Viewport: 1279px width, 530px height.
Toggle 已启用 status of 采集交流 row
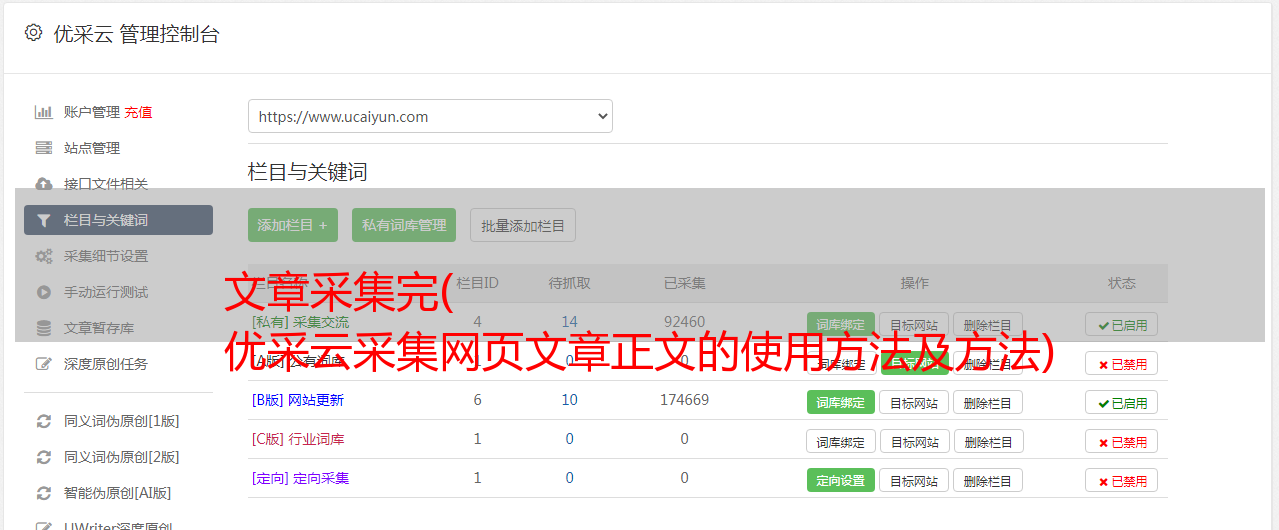[1122, 324]
